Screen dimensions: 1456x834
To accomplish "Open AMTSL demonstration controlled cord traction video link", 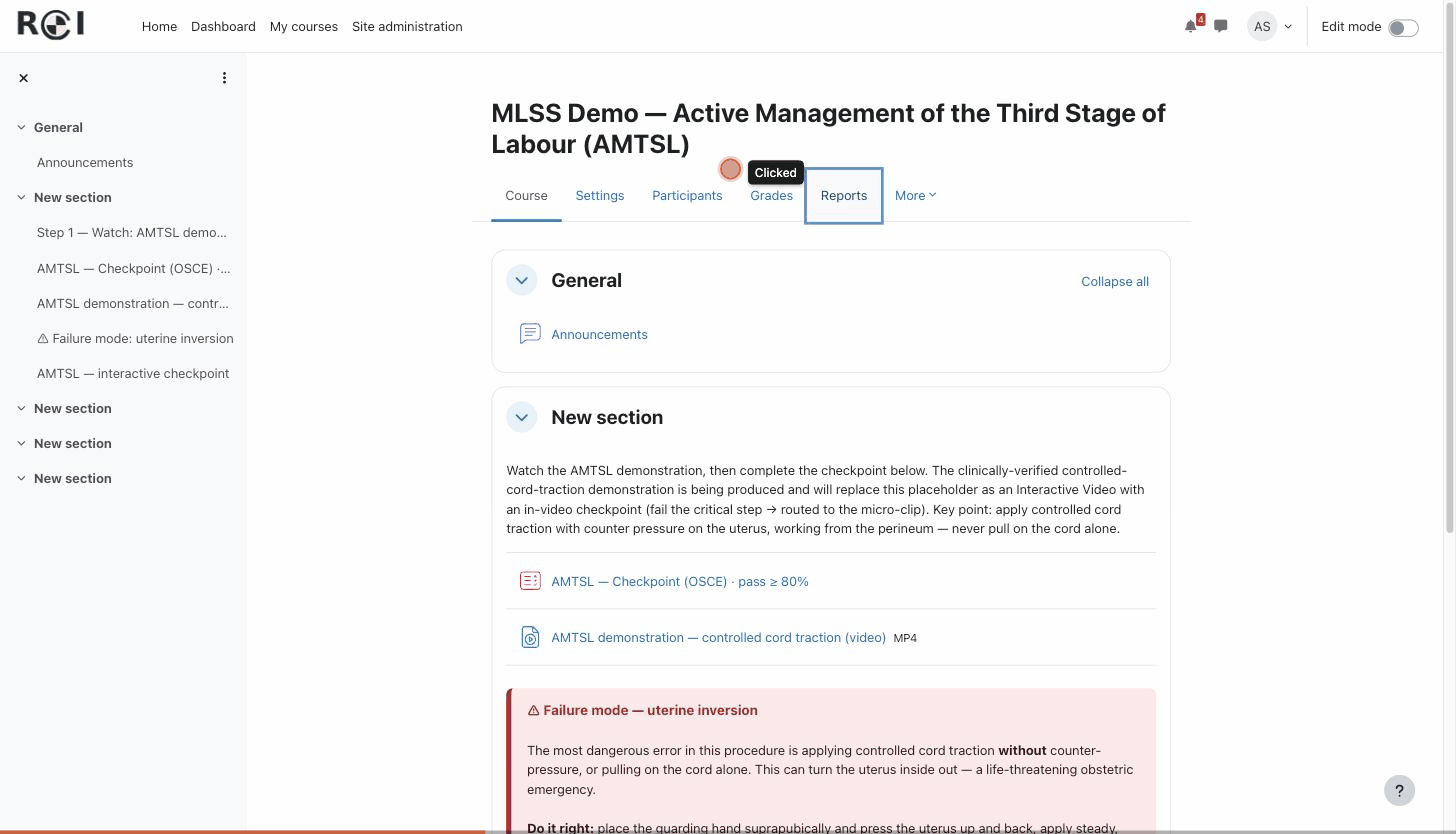I will point(718,637).
